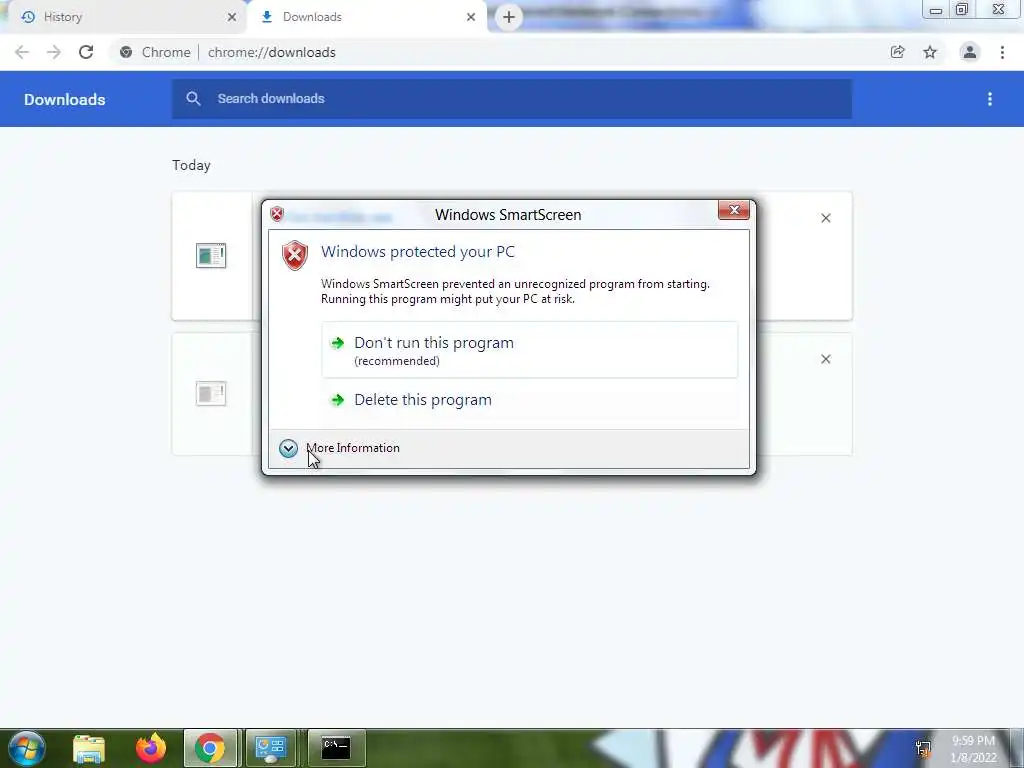
Task: Click the Chrome site info chip
Action: pos(155,52)
